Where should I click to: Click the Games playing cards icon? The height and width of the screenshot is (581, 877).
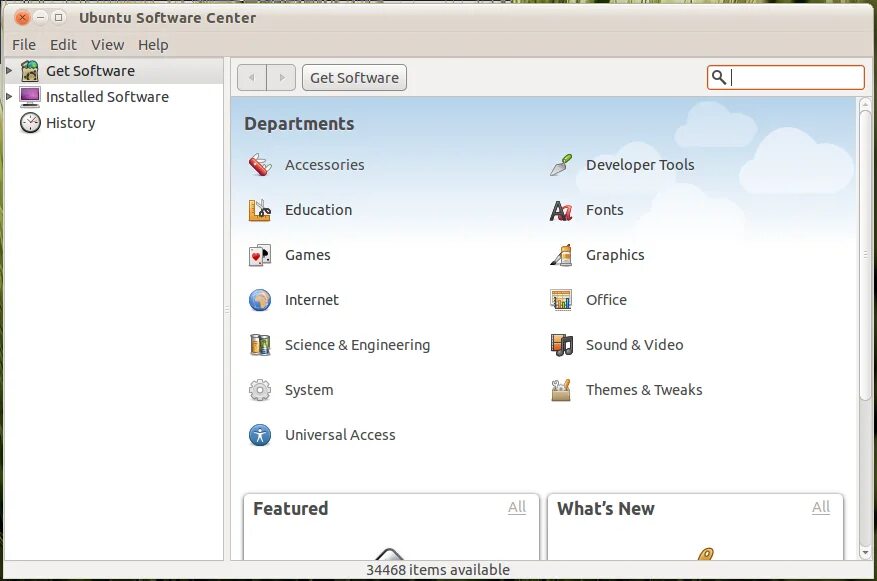click(x=260, y=256)
